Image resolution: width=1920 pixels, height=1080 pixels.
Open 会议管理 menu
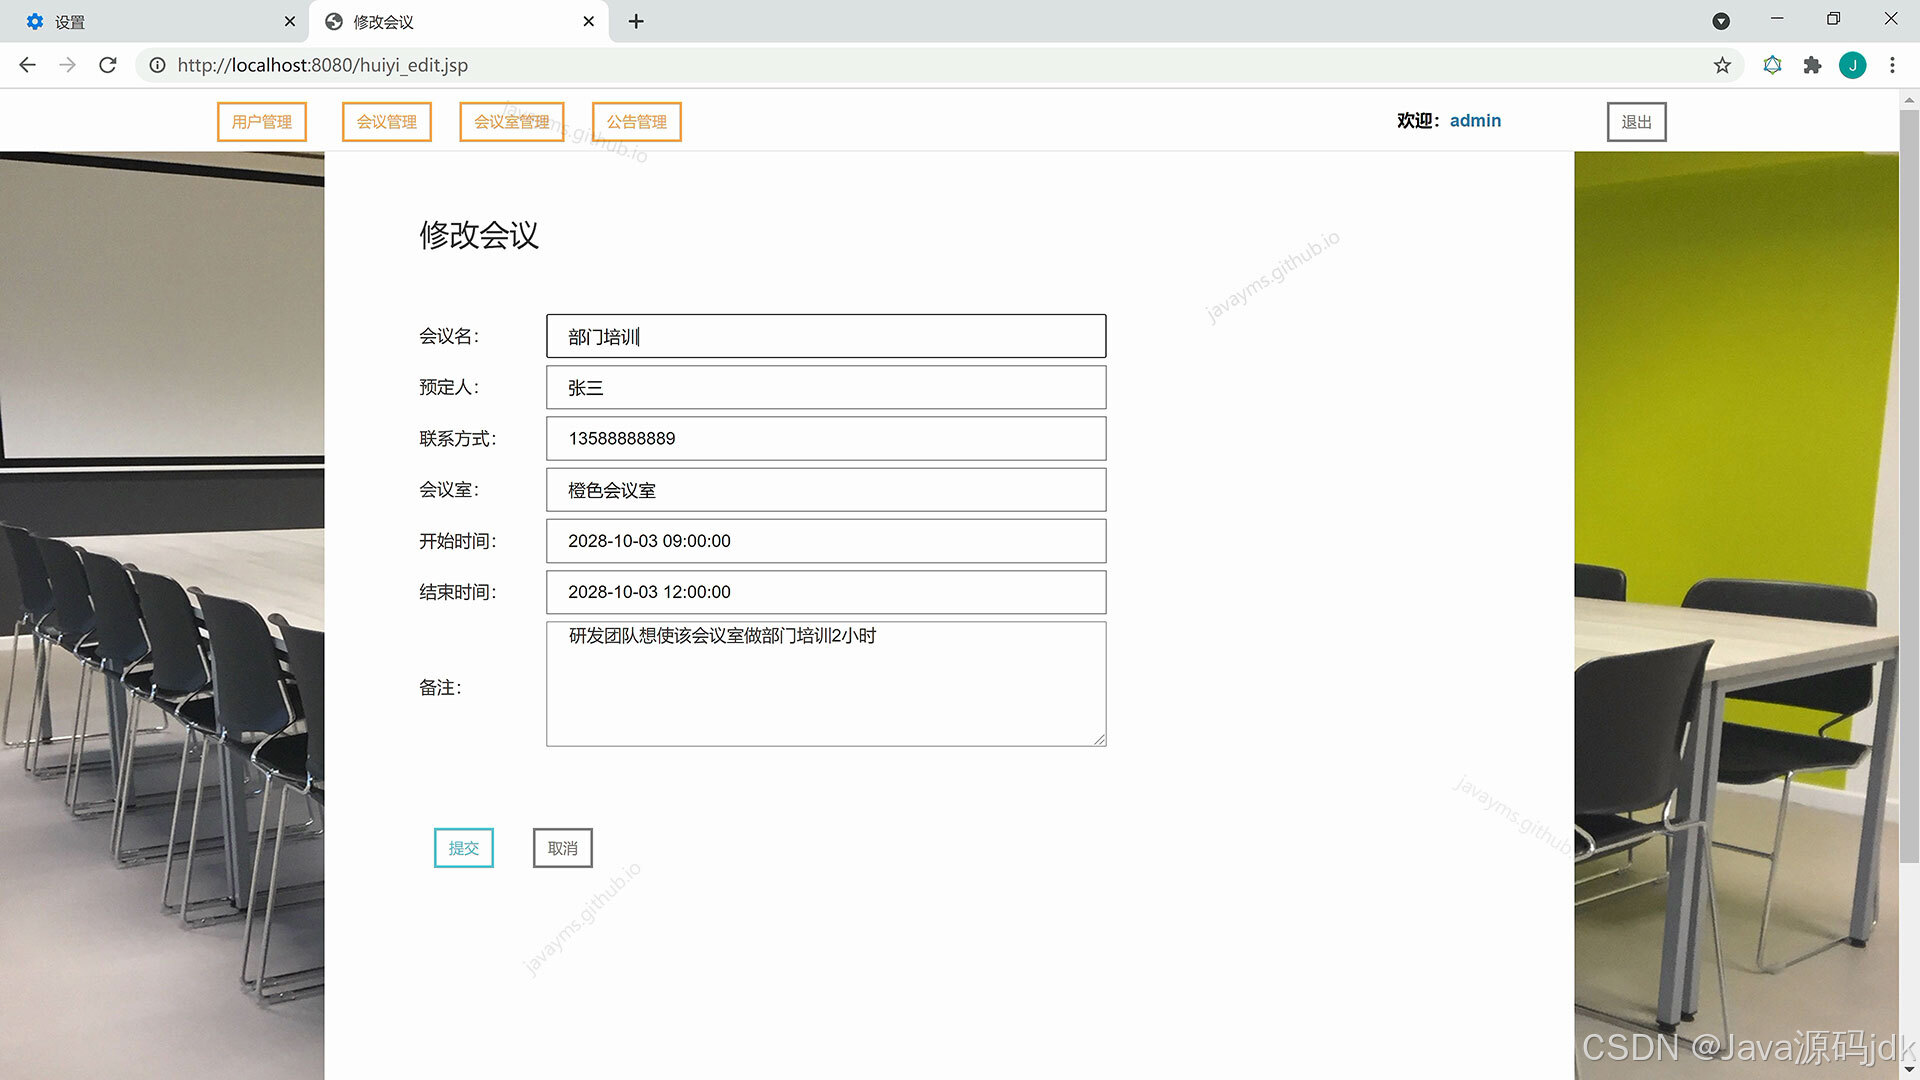coord(387,122)
